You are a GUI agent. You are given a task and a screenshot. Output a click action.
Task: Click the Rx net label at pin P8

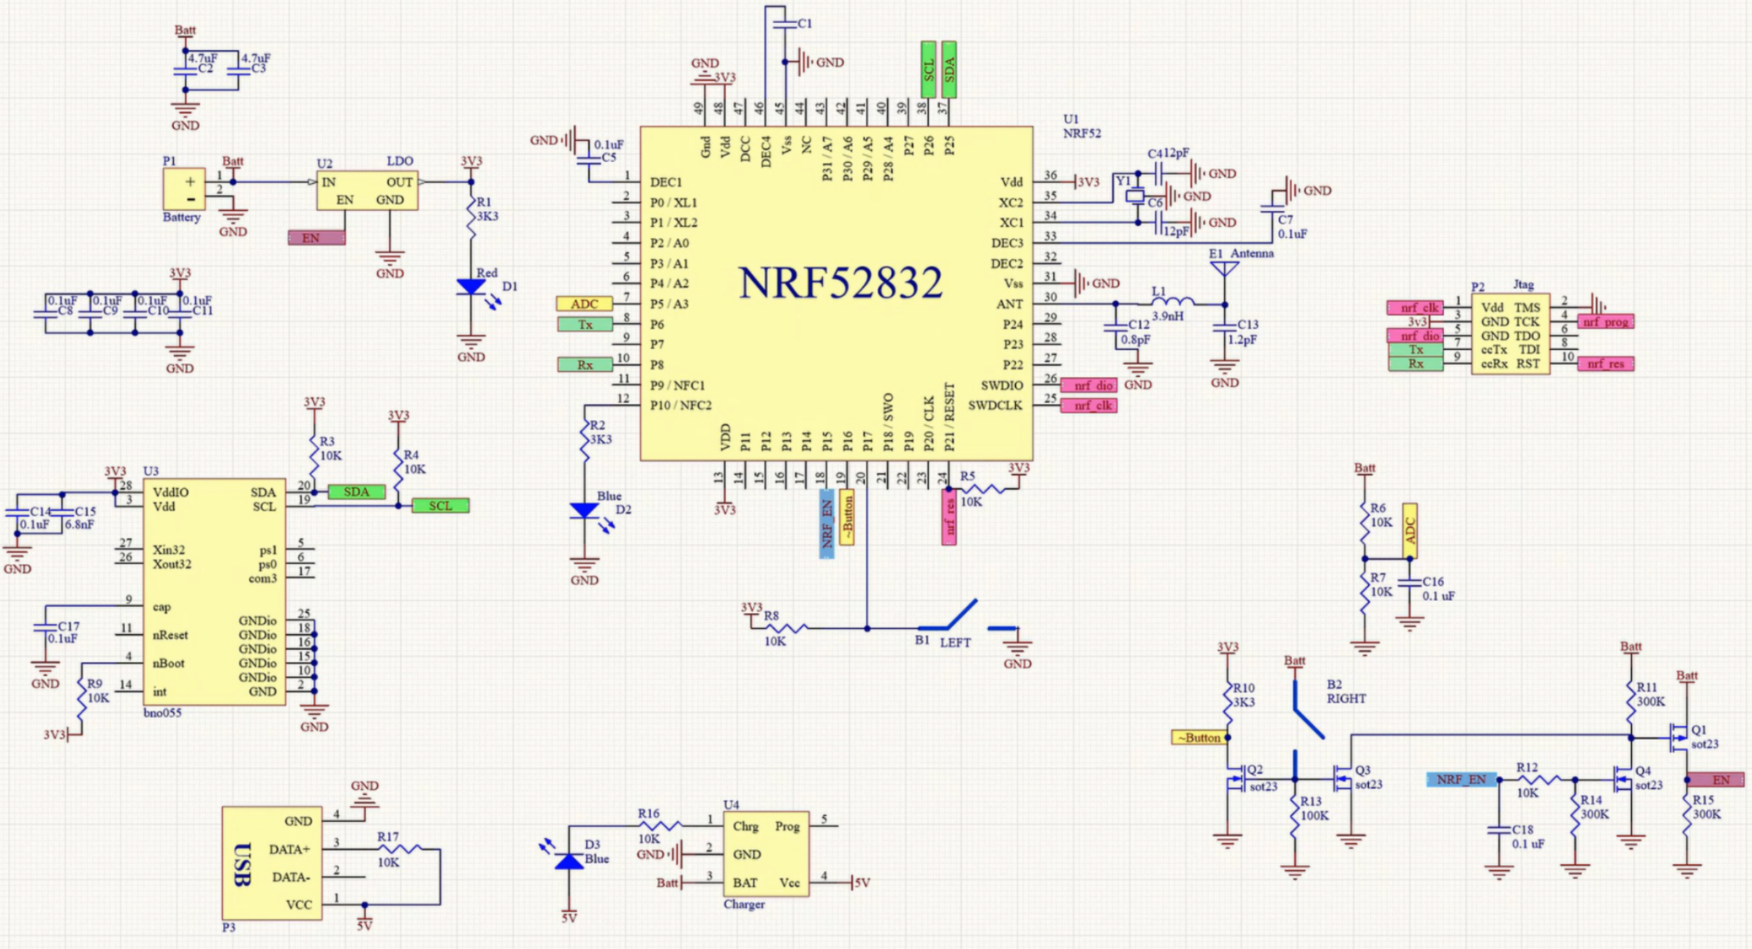click(x=584, y=365)
